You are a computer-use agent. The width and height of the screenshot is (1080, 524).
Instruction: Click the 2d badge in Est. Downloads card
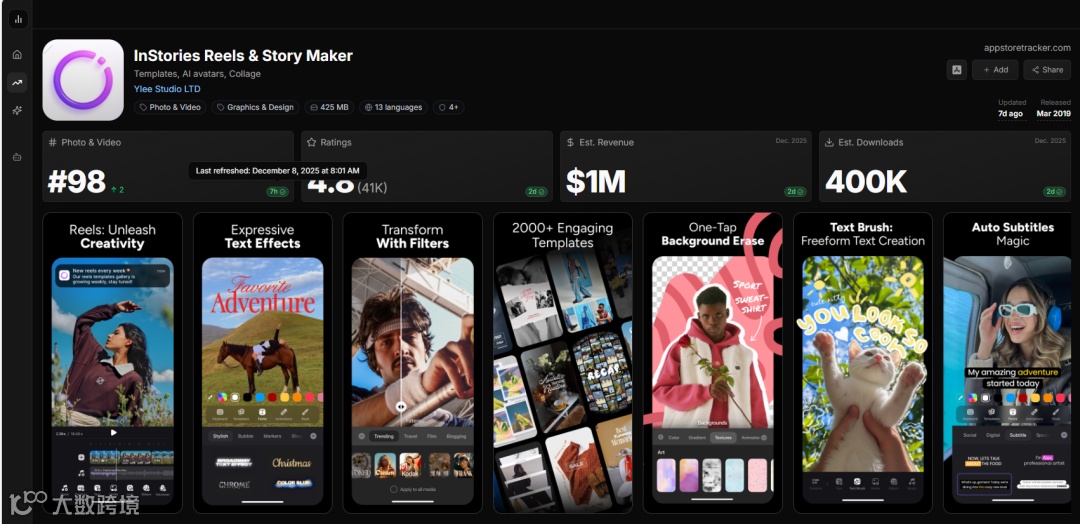pyautogui.click(x=1054, y=191)
